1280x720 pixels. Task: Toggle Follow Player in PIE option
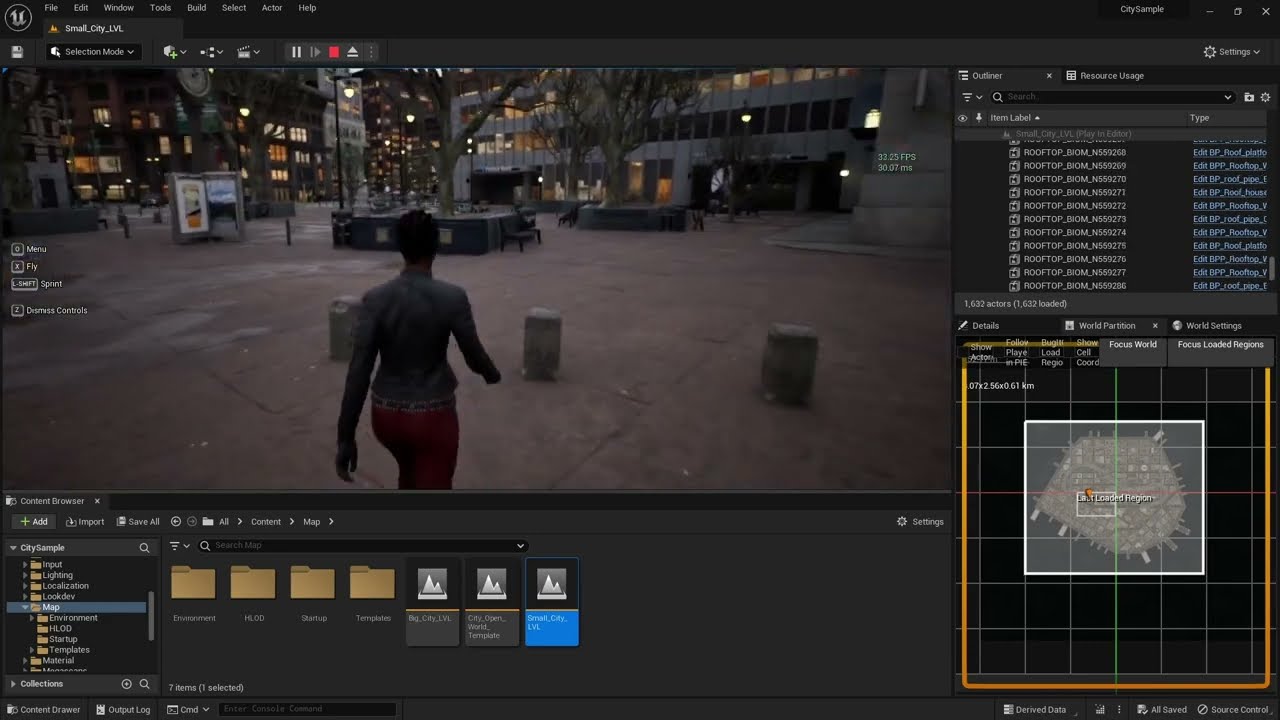[x=1017, y=352]
